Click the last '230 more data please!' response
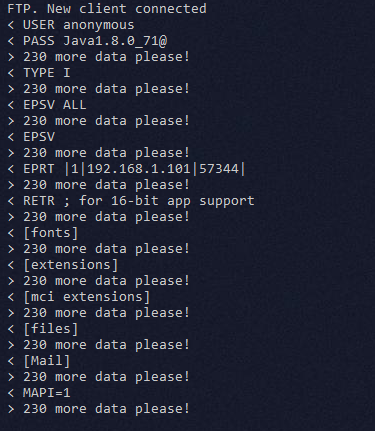This screenshot has height=431, width=375. click(x=99, y=409)
